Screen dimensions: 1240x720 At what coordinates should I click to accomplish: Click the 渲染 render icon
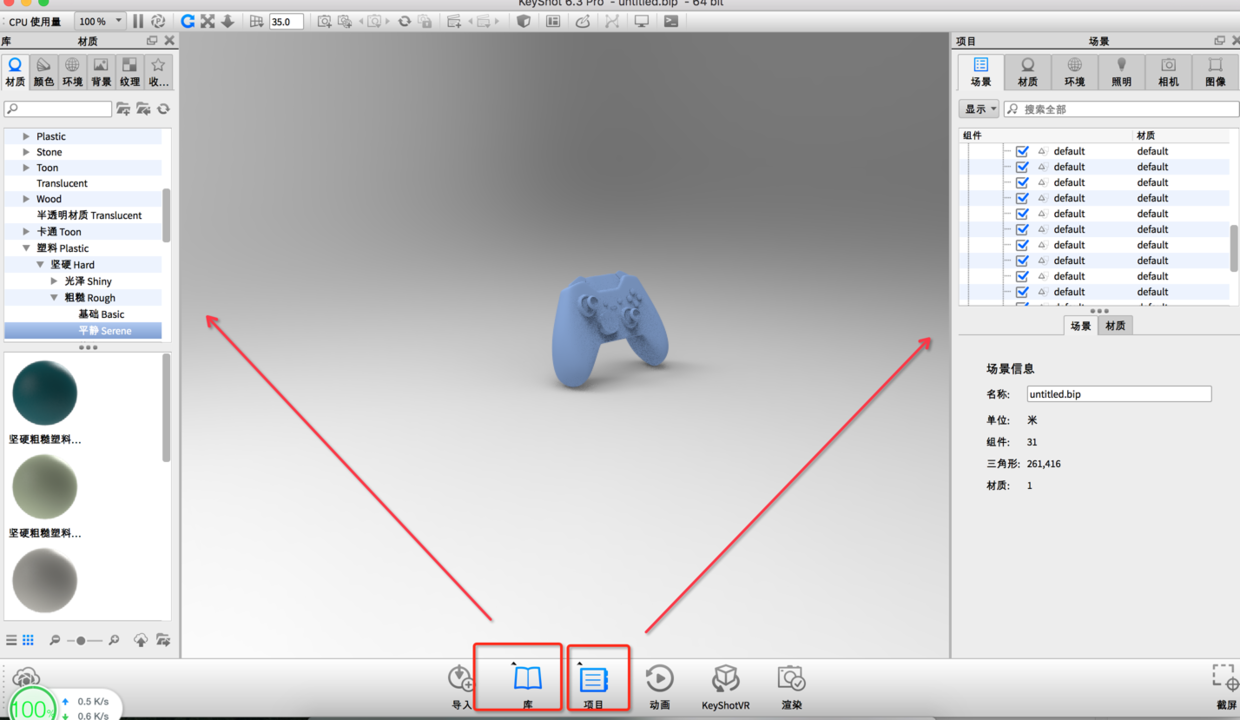[x=792, y=686]
